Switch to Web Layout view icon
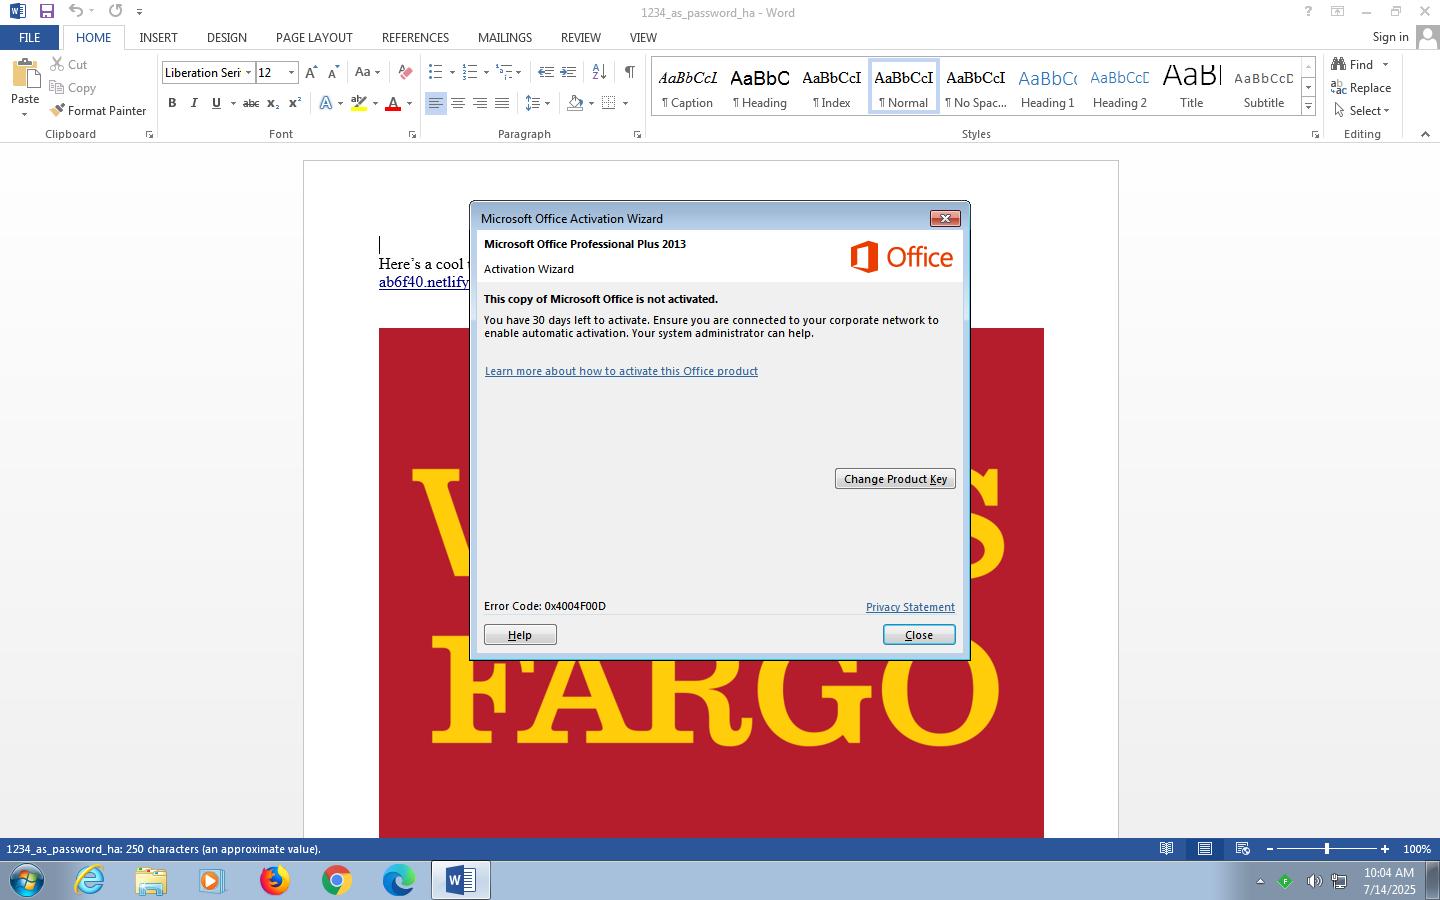This screenshot has height=900, width=1440. click(x=1243, y=849)
